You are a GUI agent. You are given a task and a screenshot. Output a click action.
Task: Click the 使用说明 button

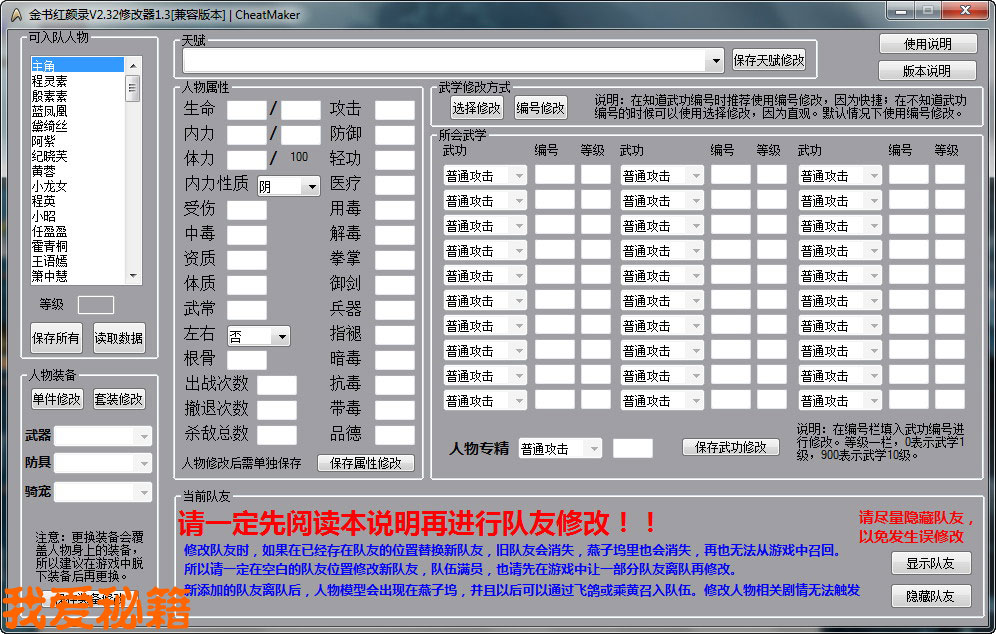[x=927, y=44]
